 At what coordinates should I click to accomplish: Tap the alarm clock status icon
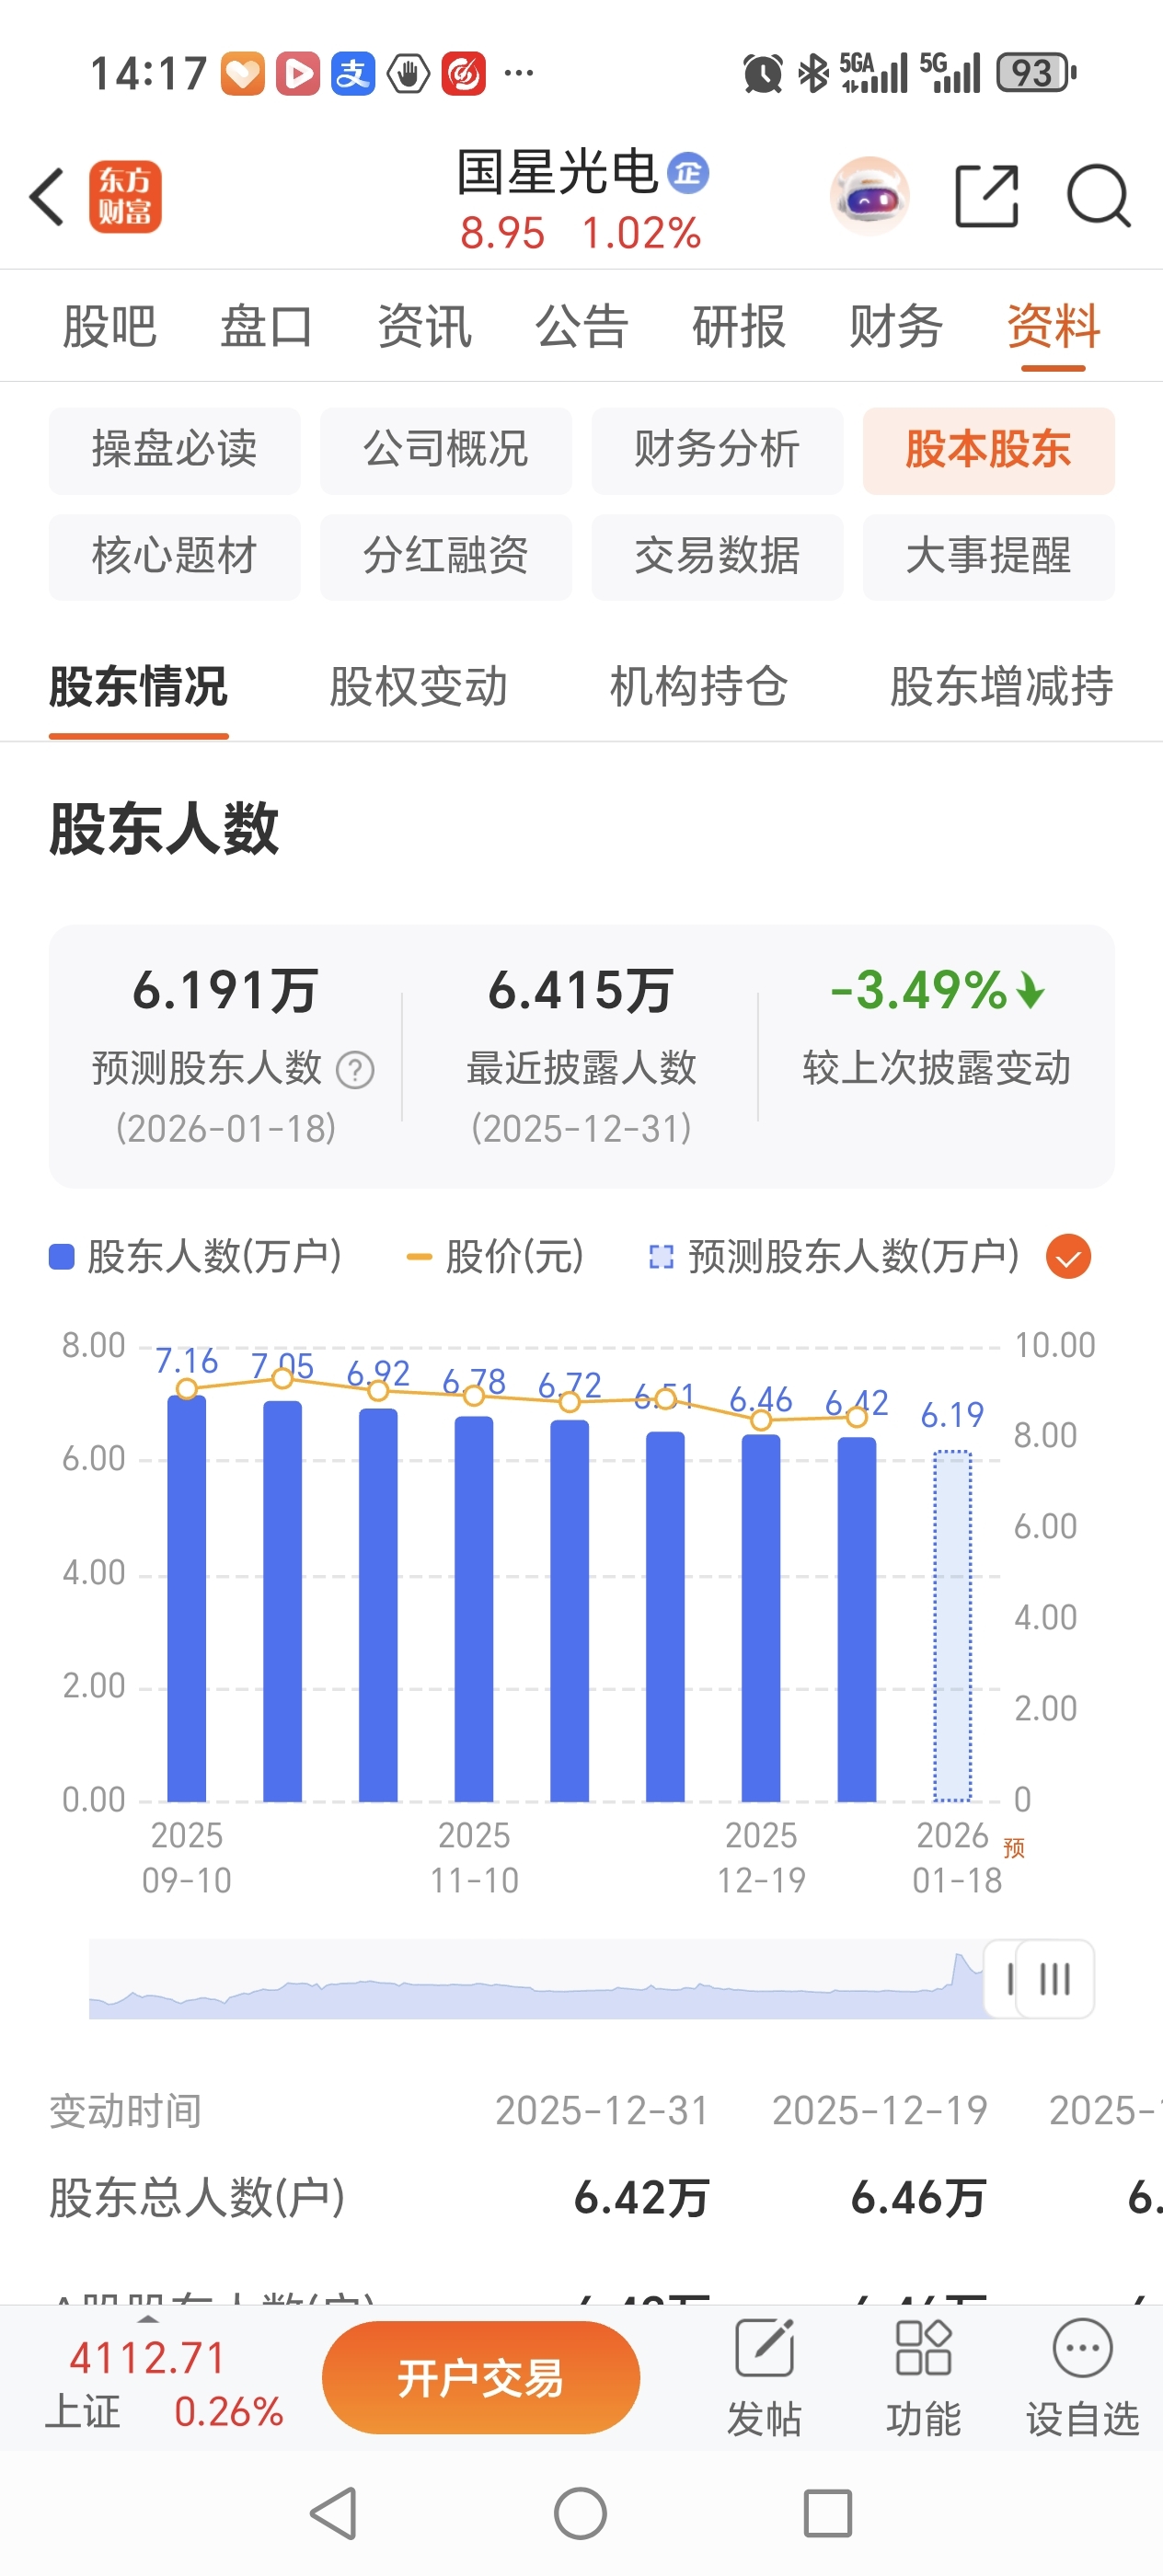pos(762,73)
